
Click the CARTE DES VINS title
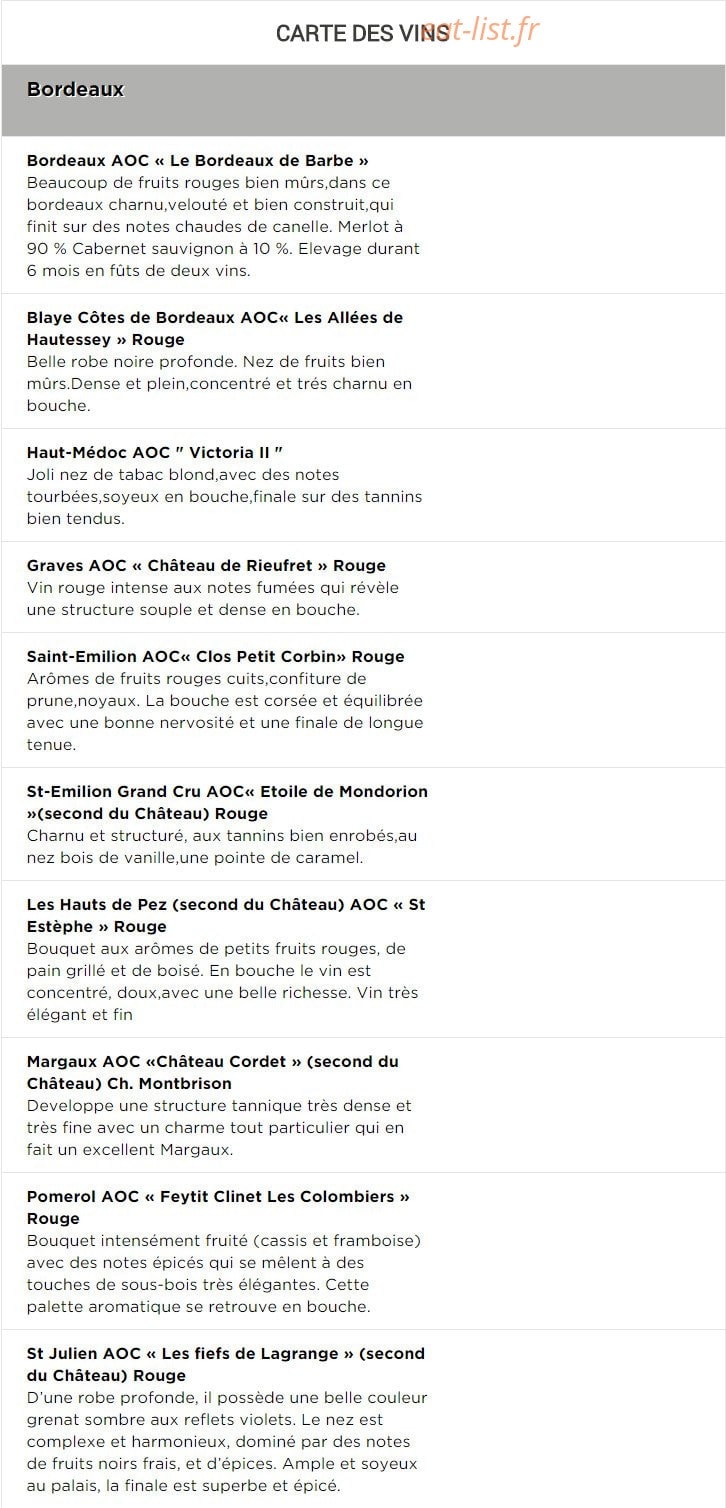click(362, 34)
